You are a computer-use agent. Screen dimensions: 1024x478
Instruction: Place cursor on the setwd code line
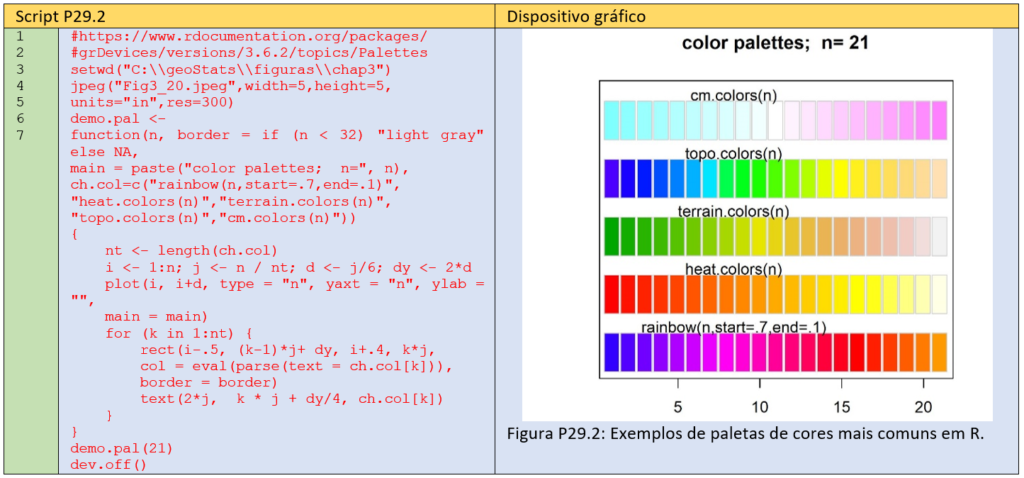coord(230,69)
